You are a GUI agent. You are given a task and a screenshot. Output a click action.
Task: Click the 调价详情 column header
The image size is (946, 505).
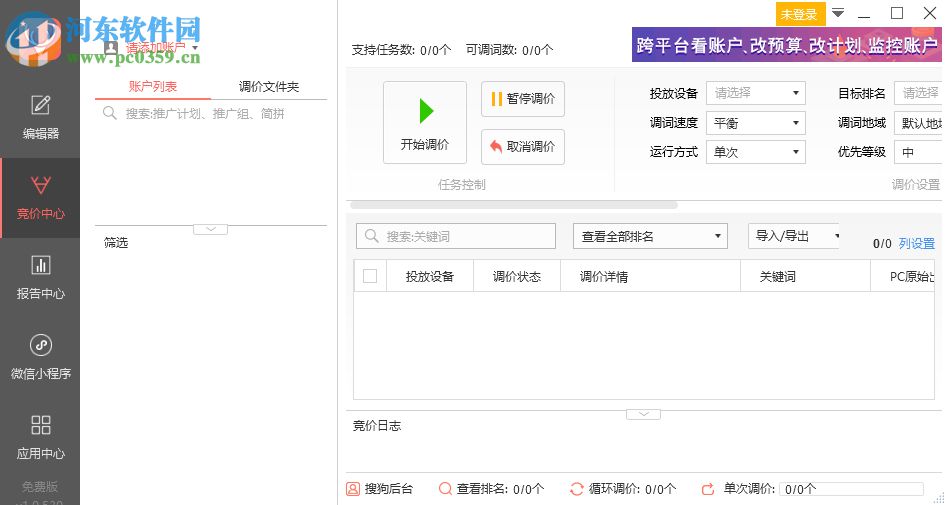650,276
